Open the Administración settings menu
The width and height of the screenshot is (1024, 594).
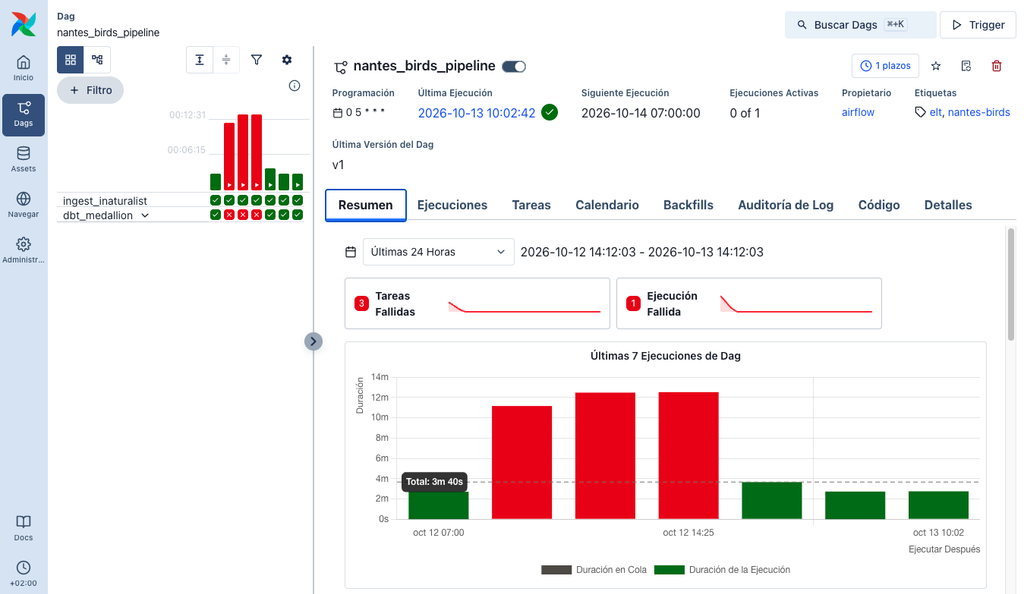(24, 251)
